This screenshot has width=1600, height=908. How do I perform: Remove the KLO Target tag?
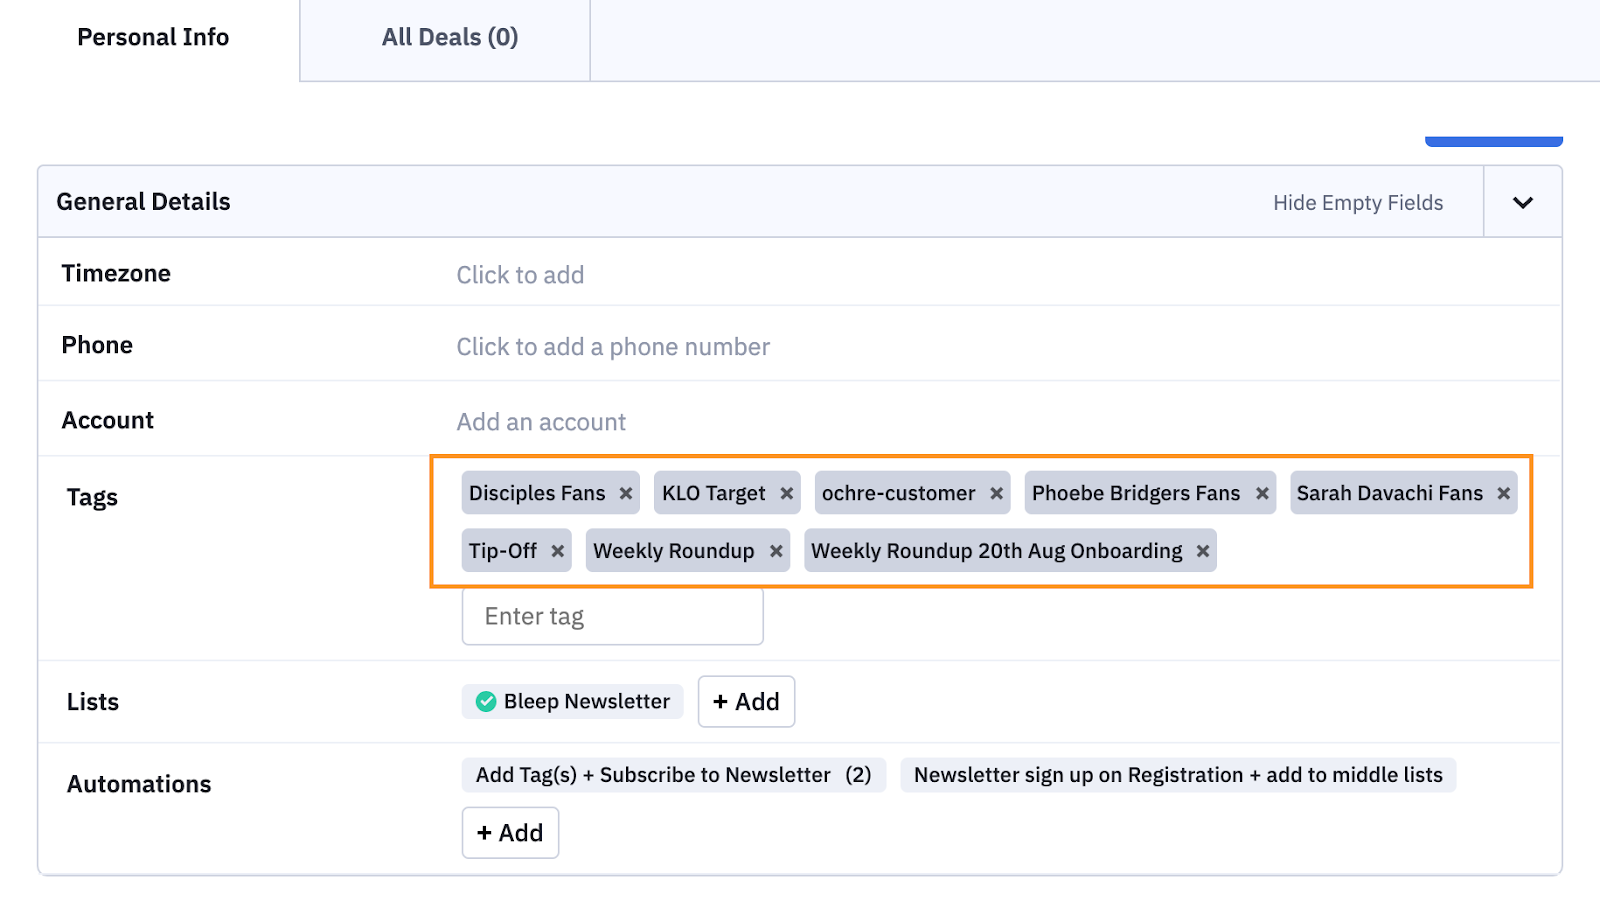coord(786,493)
